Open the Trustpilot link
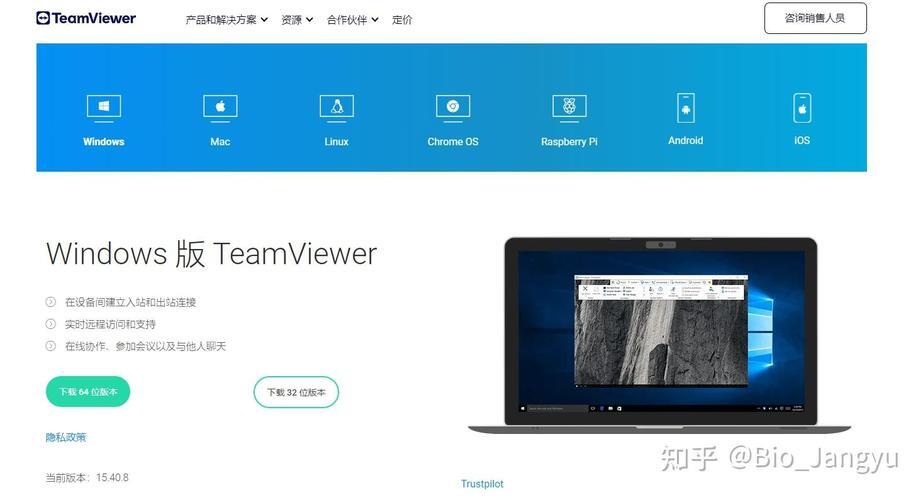 click(482, 484)
